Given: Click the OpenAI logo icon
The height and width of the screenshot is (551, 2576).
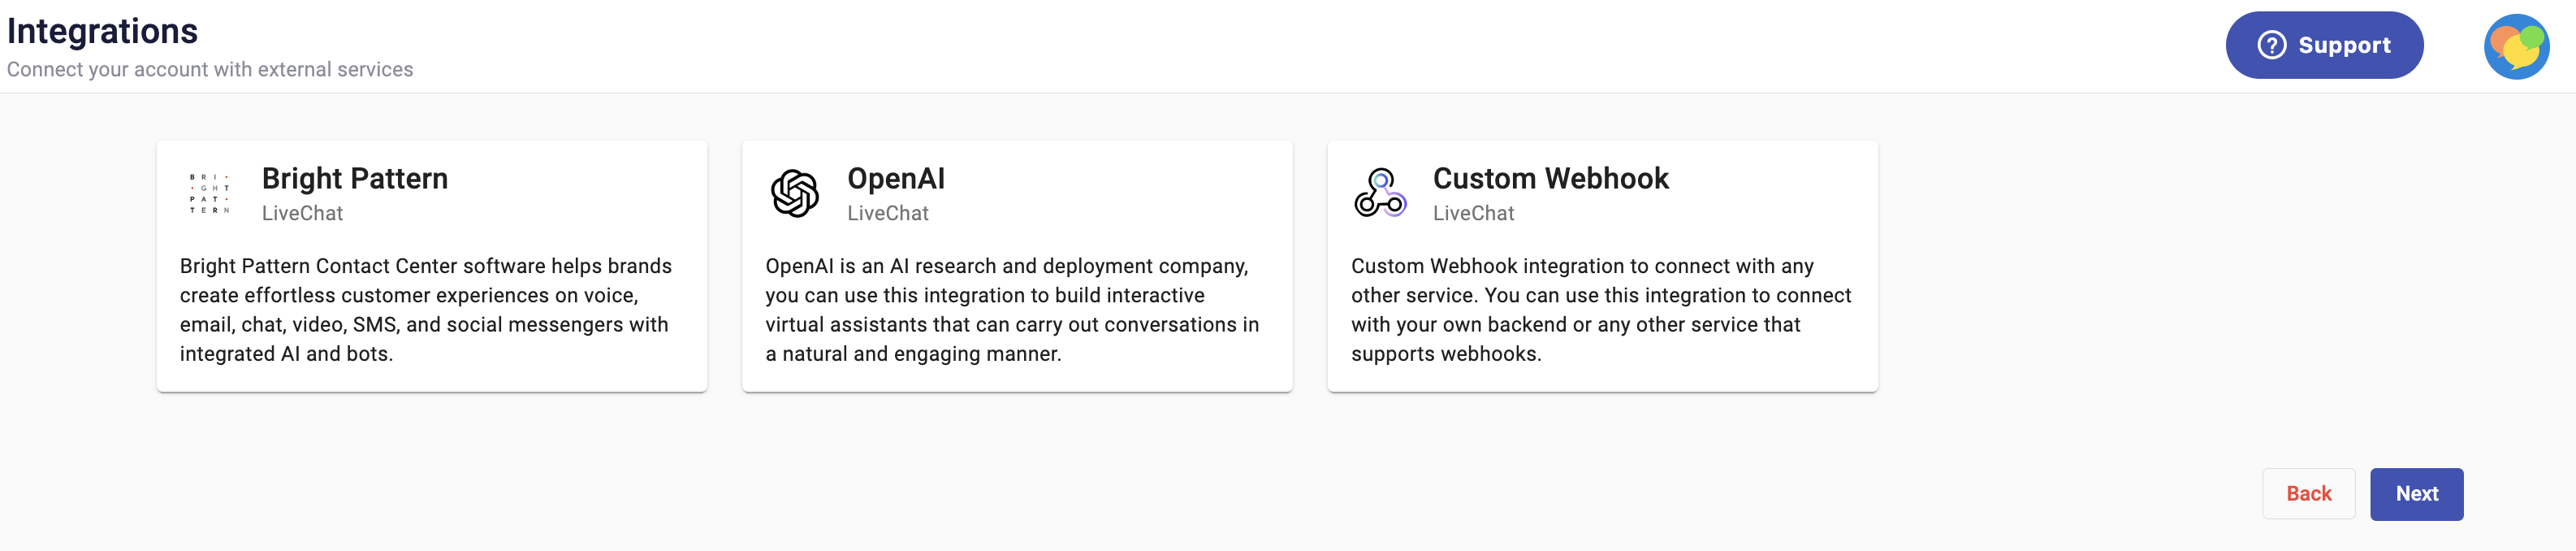Looking at the screenshot, I should 795,194.
